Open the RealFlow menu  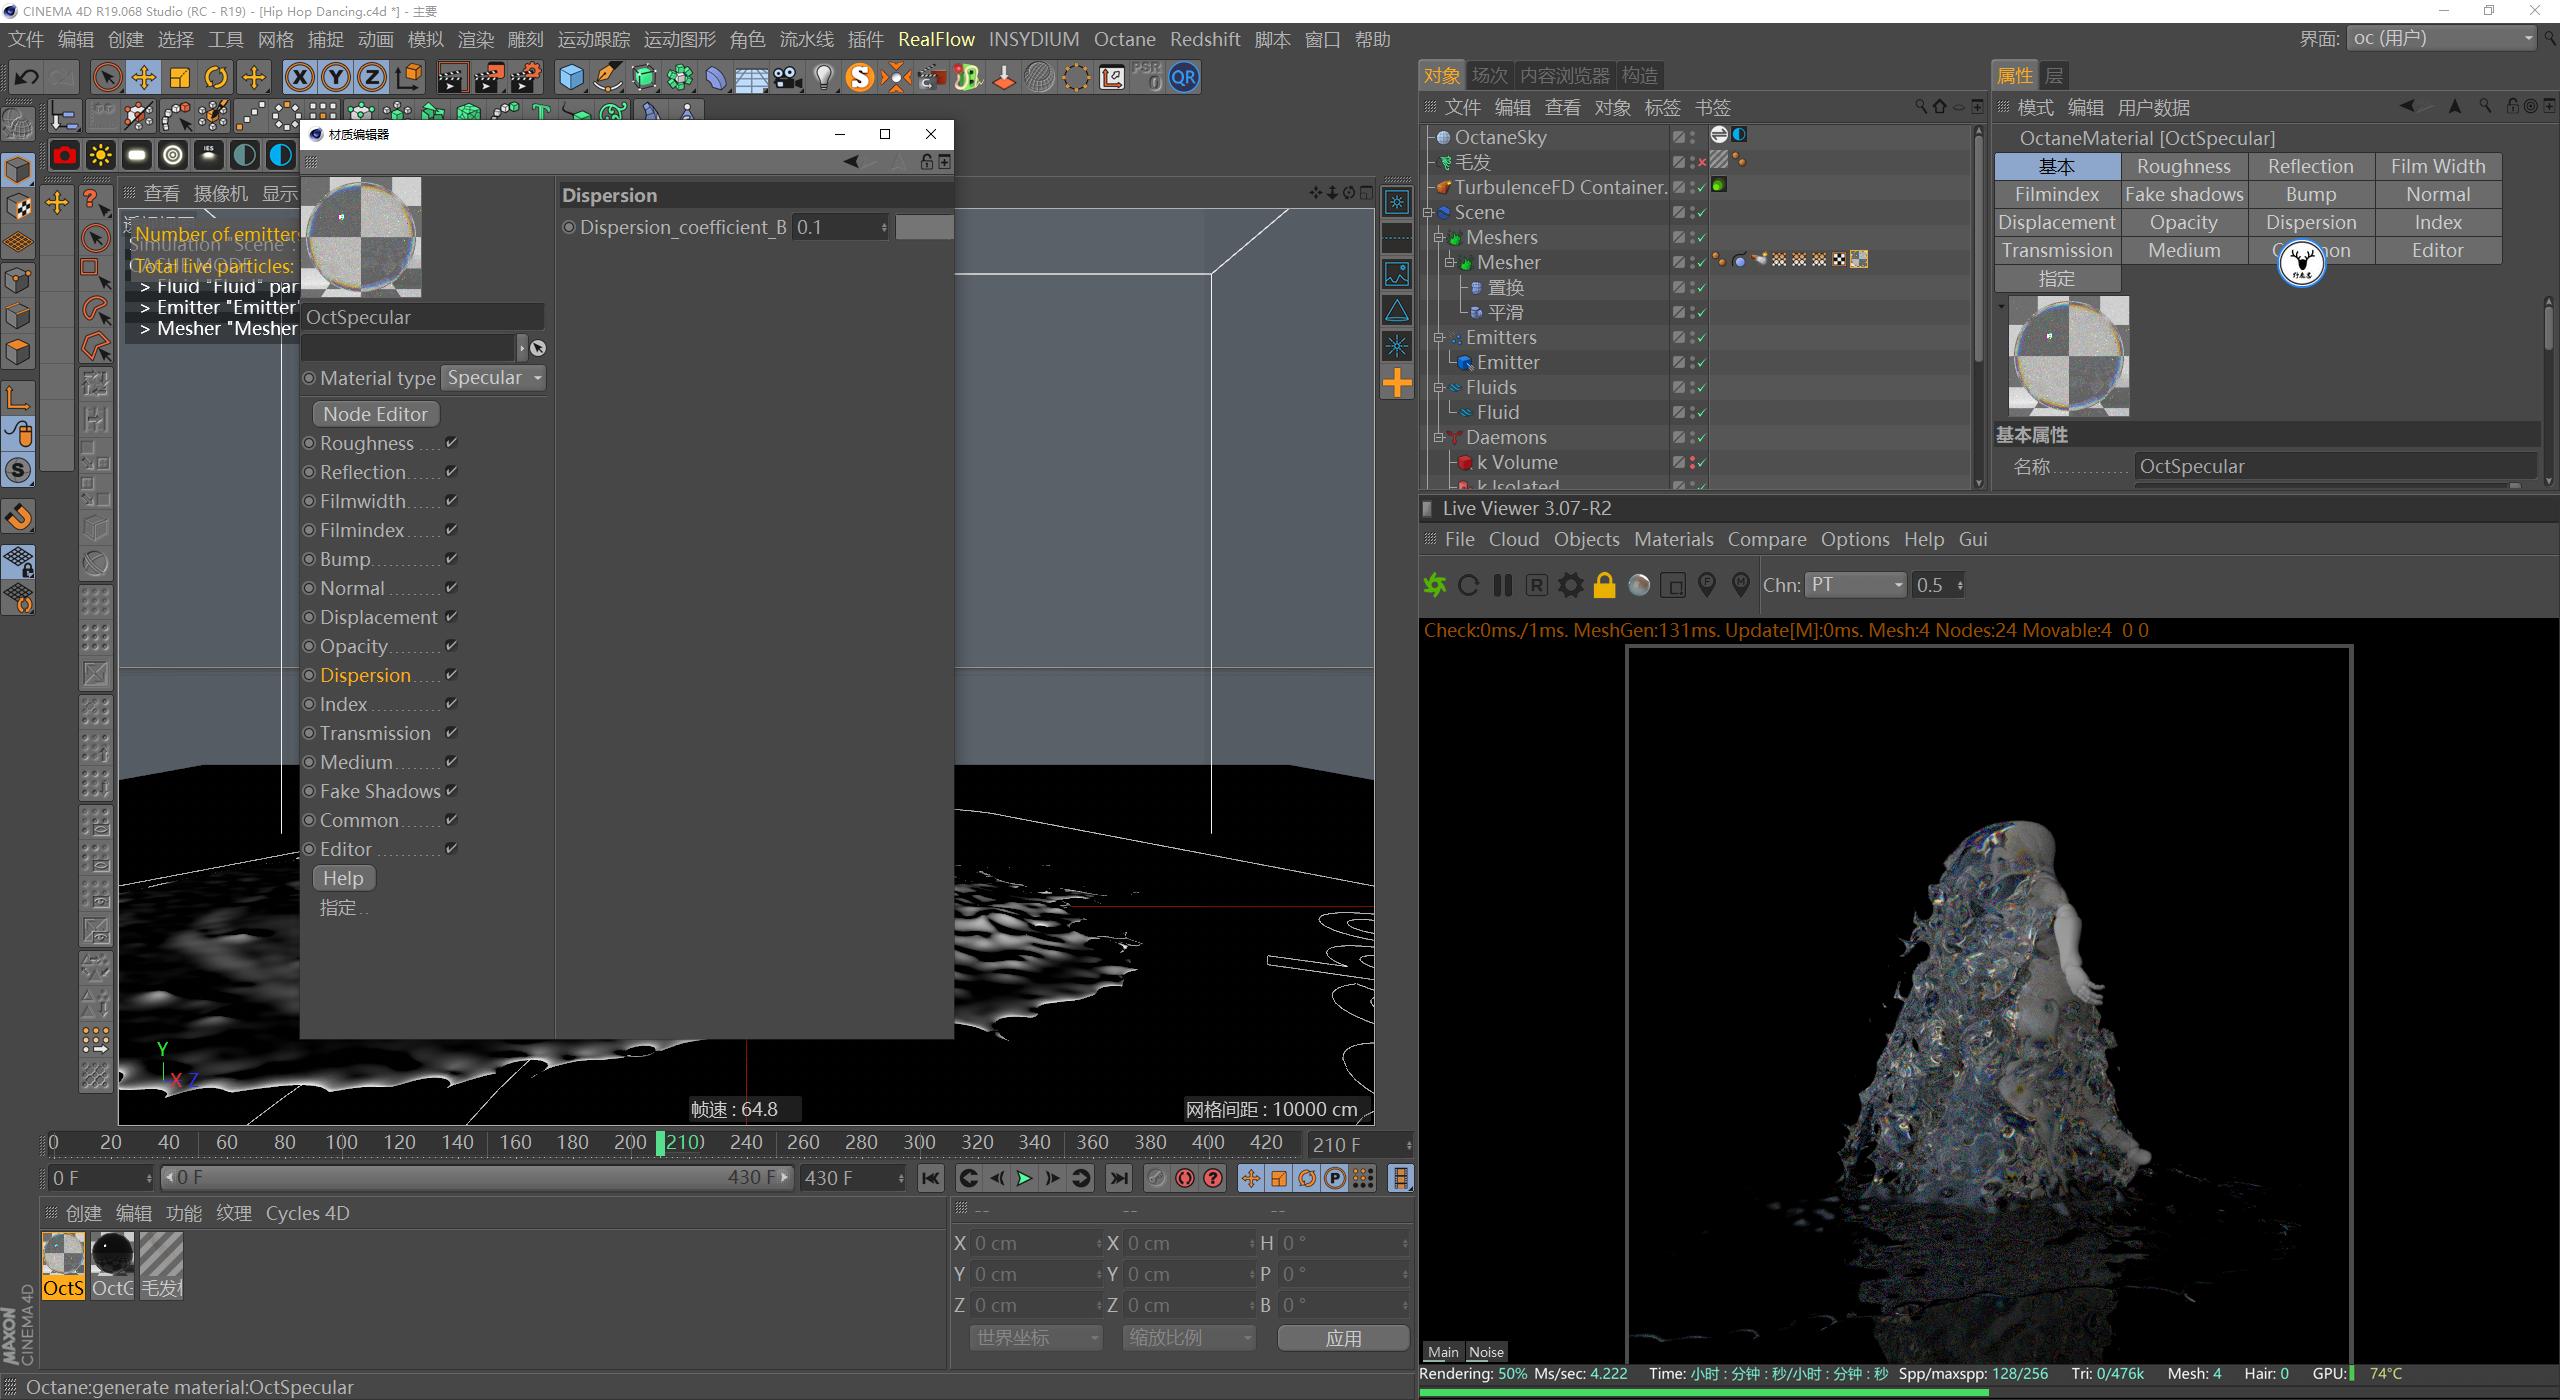point(937,39)
